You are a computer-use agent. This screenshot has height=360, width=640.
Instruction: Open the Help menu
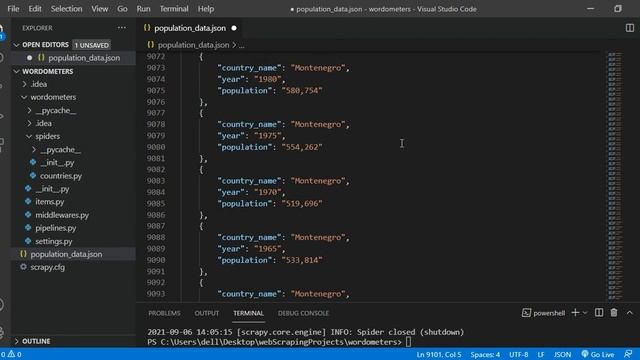[x=206, y=9]
